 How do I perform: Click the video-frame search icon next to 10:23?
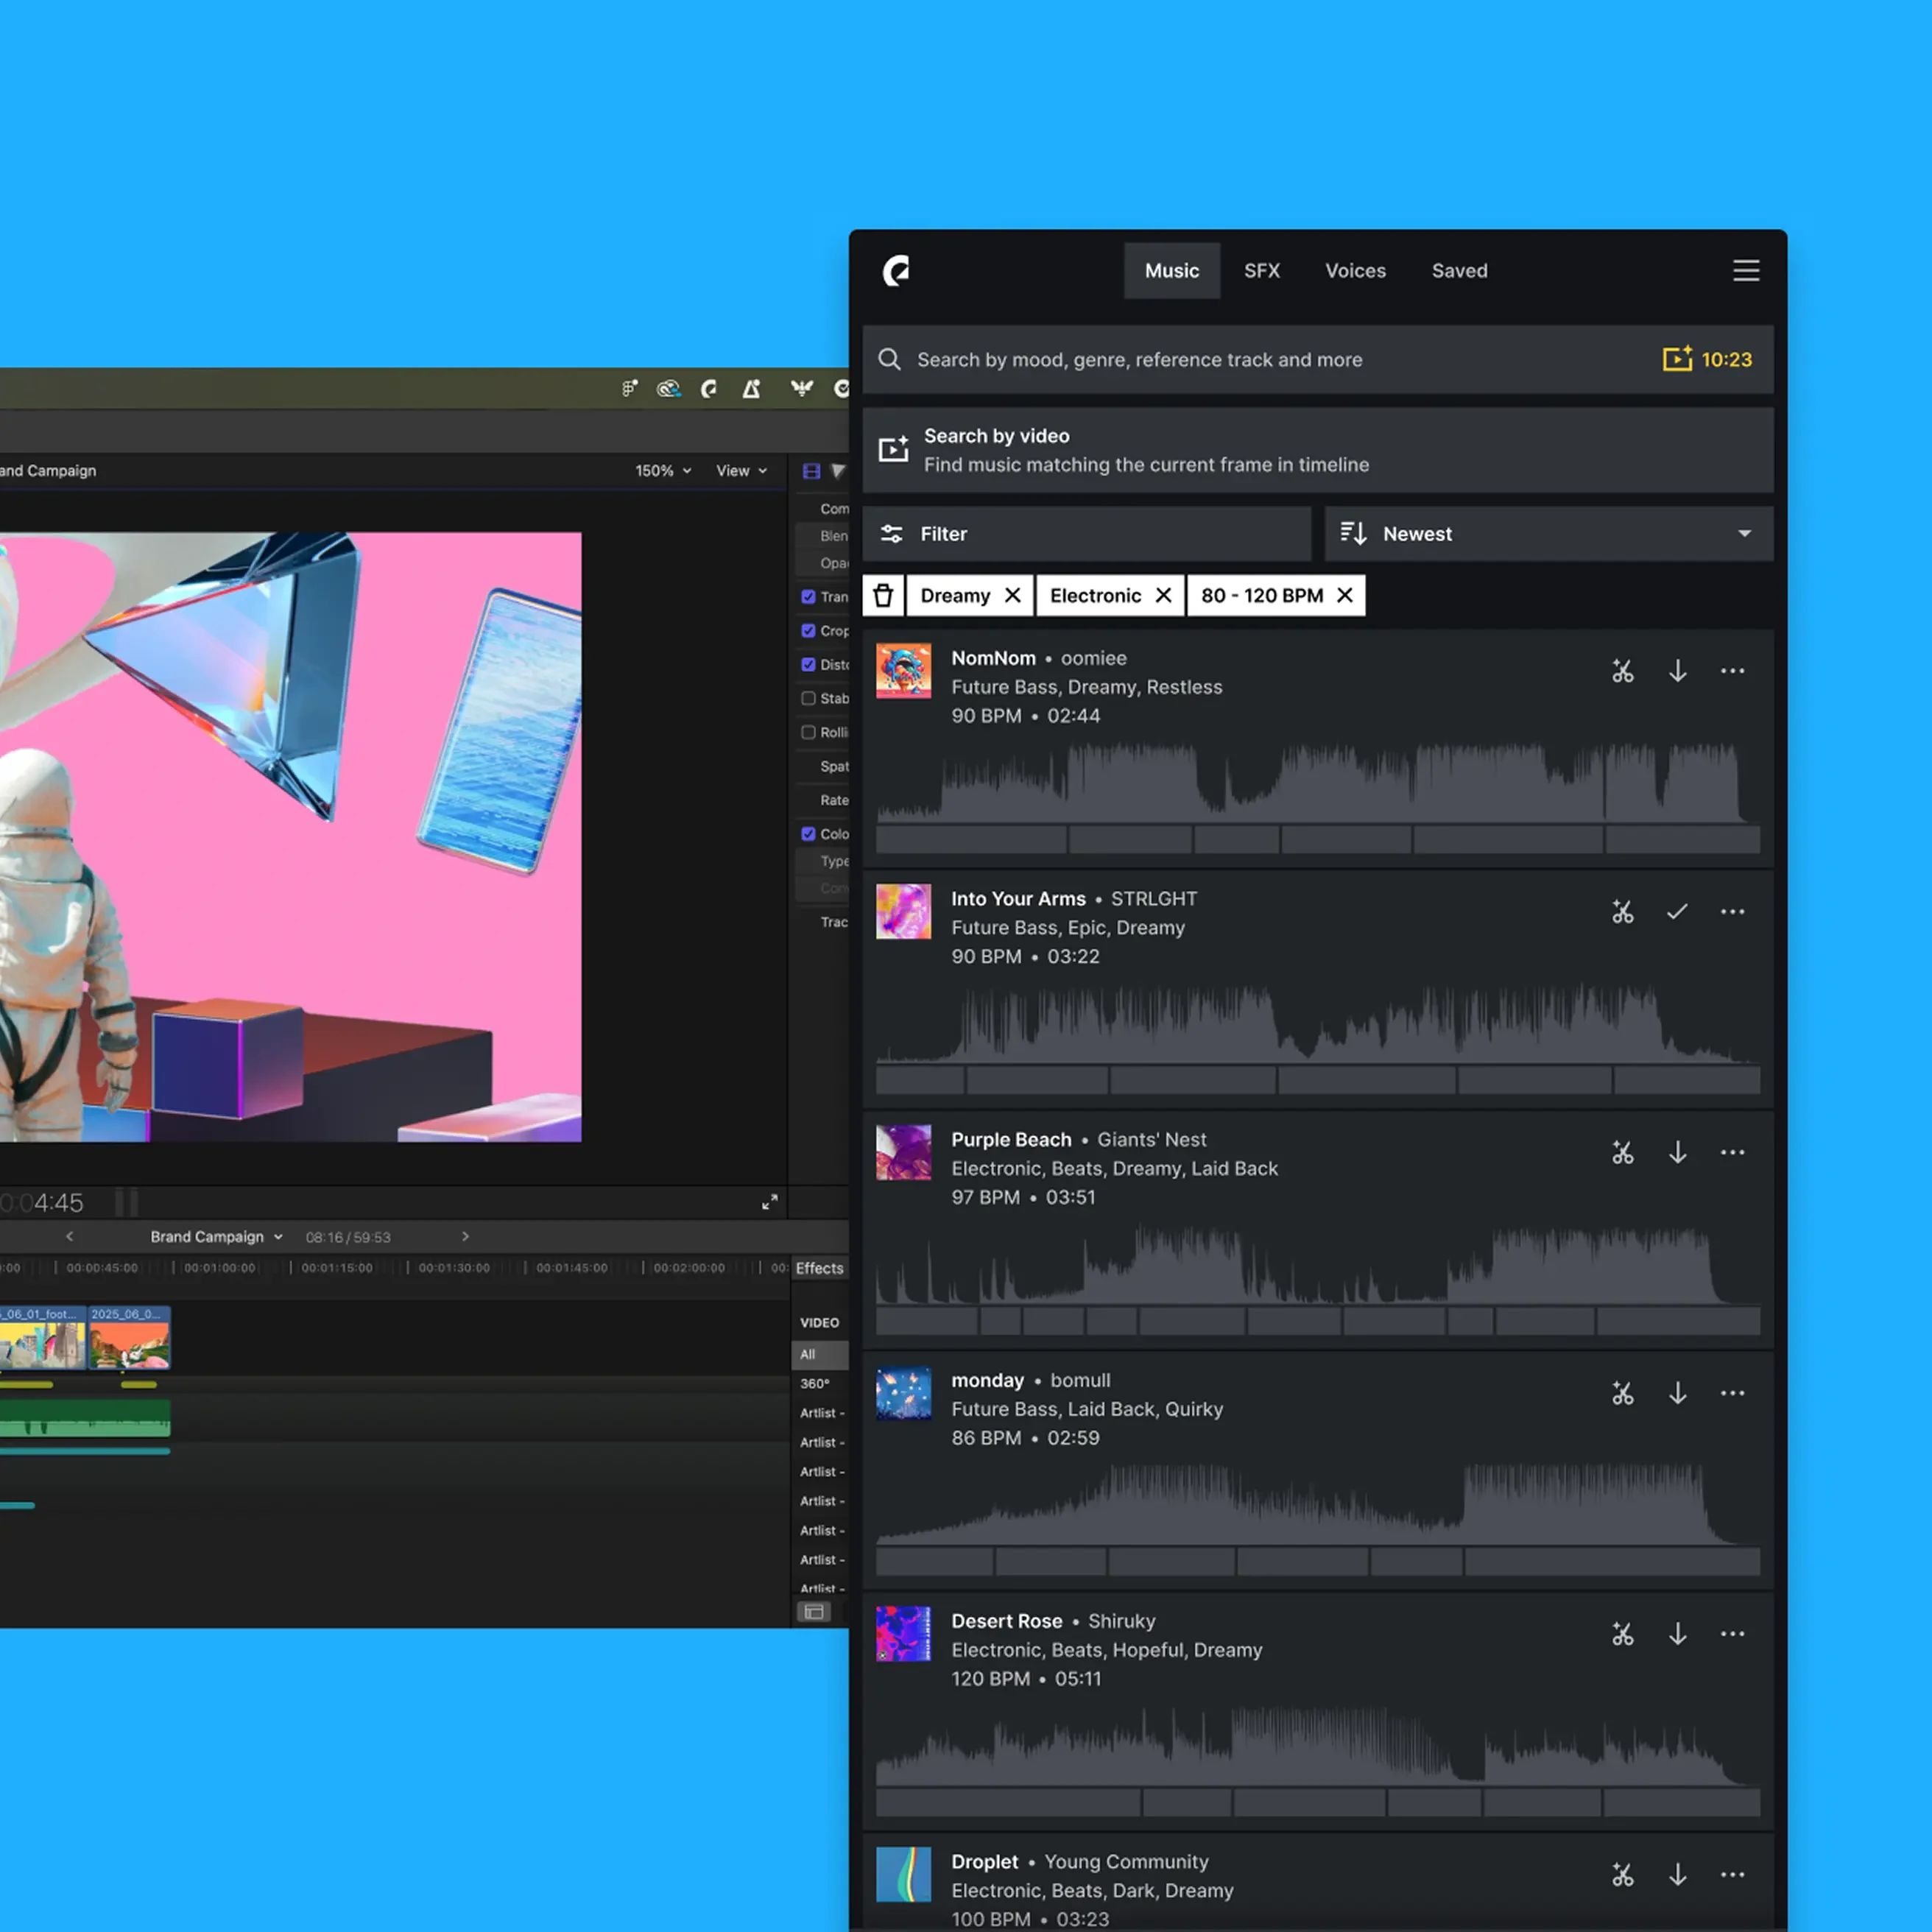pos(1678,359)
